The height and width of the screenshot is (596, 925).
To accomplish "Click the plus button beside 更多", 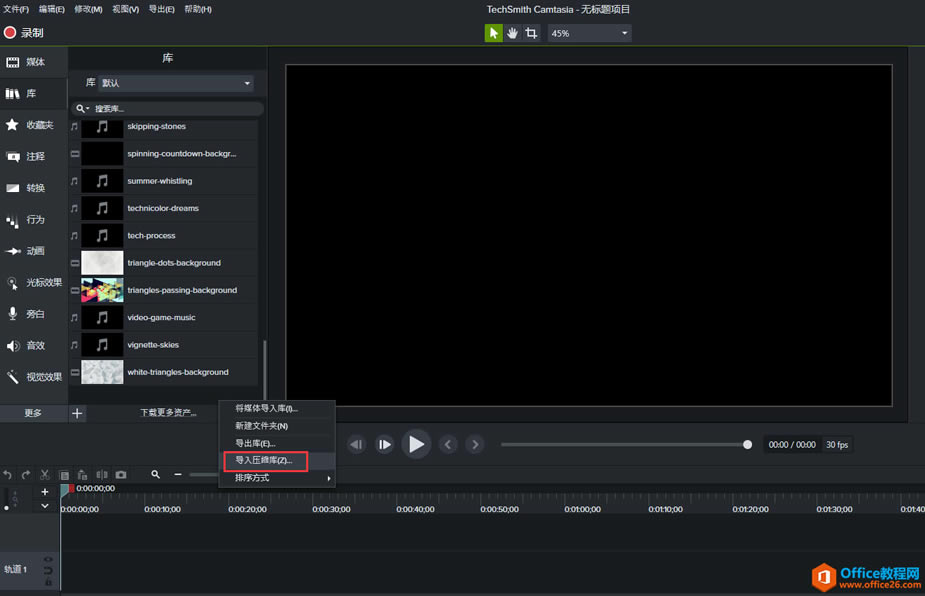I will pyautogui.click(x=77, y=413).
